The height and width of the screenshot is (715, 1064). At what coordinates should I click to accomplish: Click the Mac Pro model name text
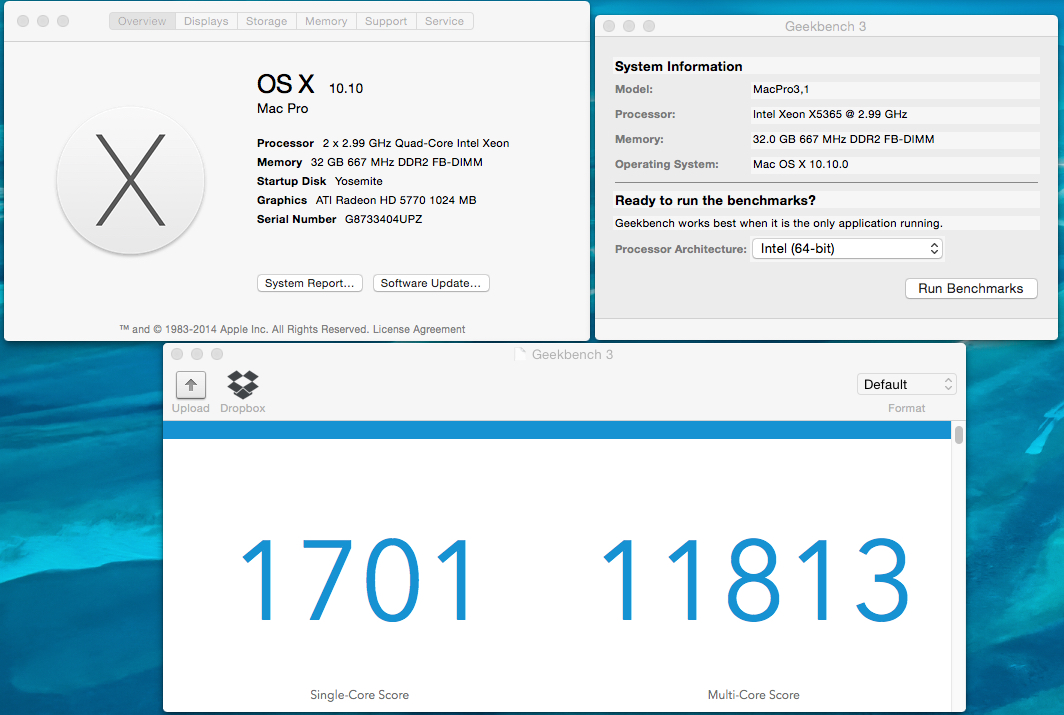282,109
